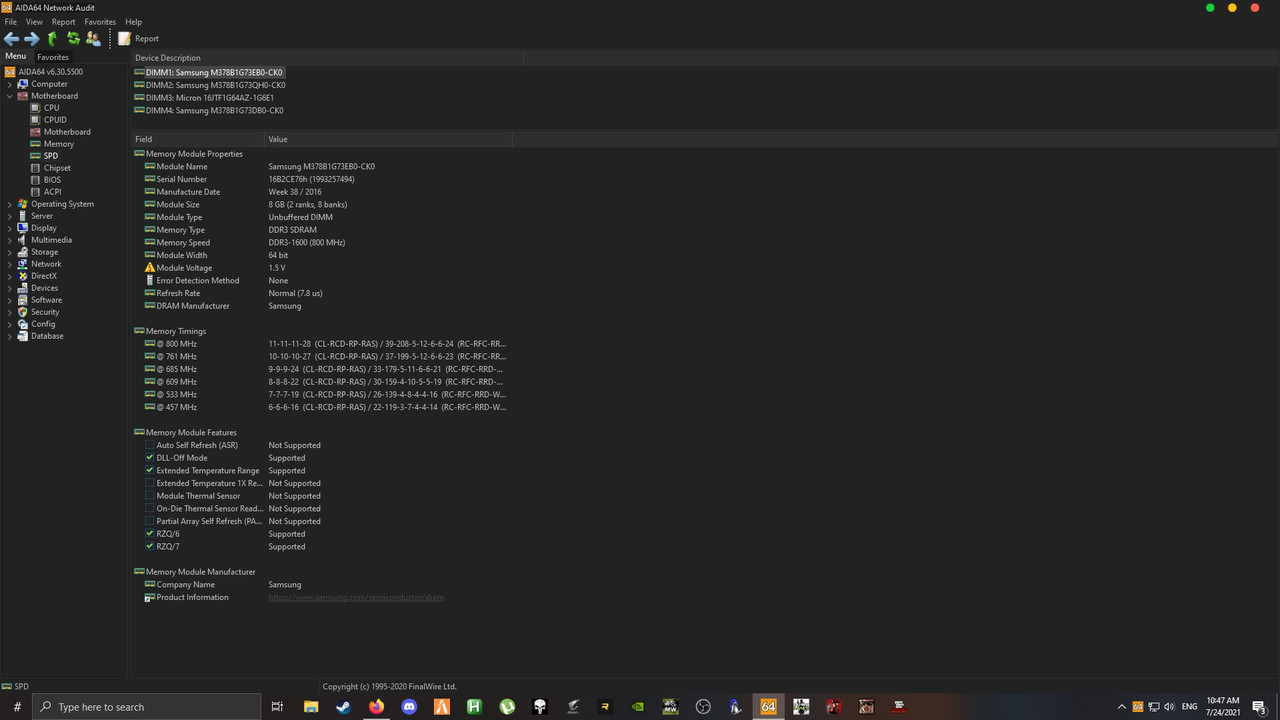The height and width of the screenshot is (720, 1280).
Task: Launch Firefox from the taskbar
Action: [376, 707]
